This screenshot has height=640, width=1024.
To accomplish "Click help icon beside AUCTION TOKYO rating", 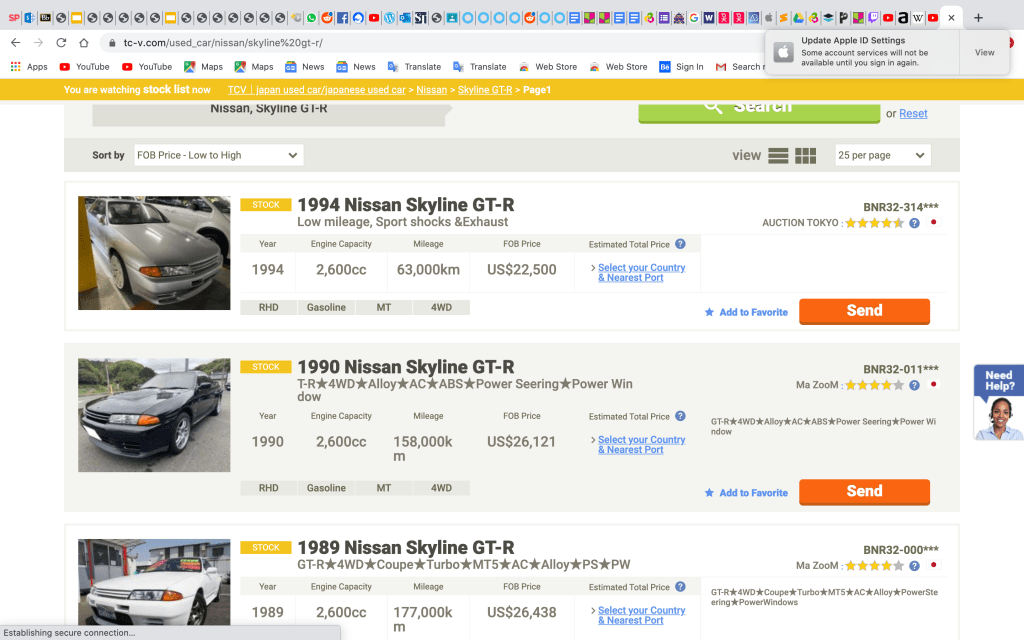I will (x=914, y=223).
